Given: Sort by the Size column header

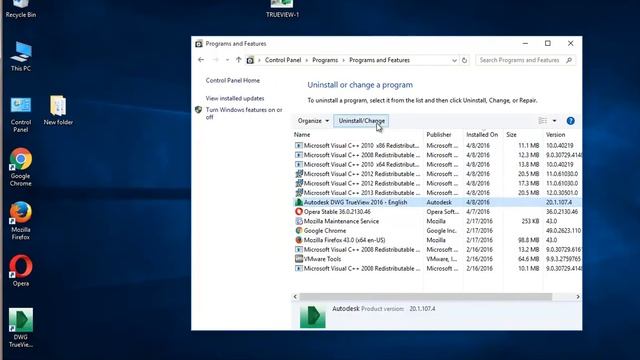Looking at the screenshot, I should [511, 135].
